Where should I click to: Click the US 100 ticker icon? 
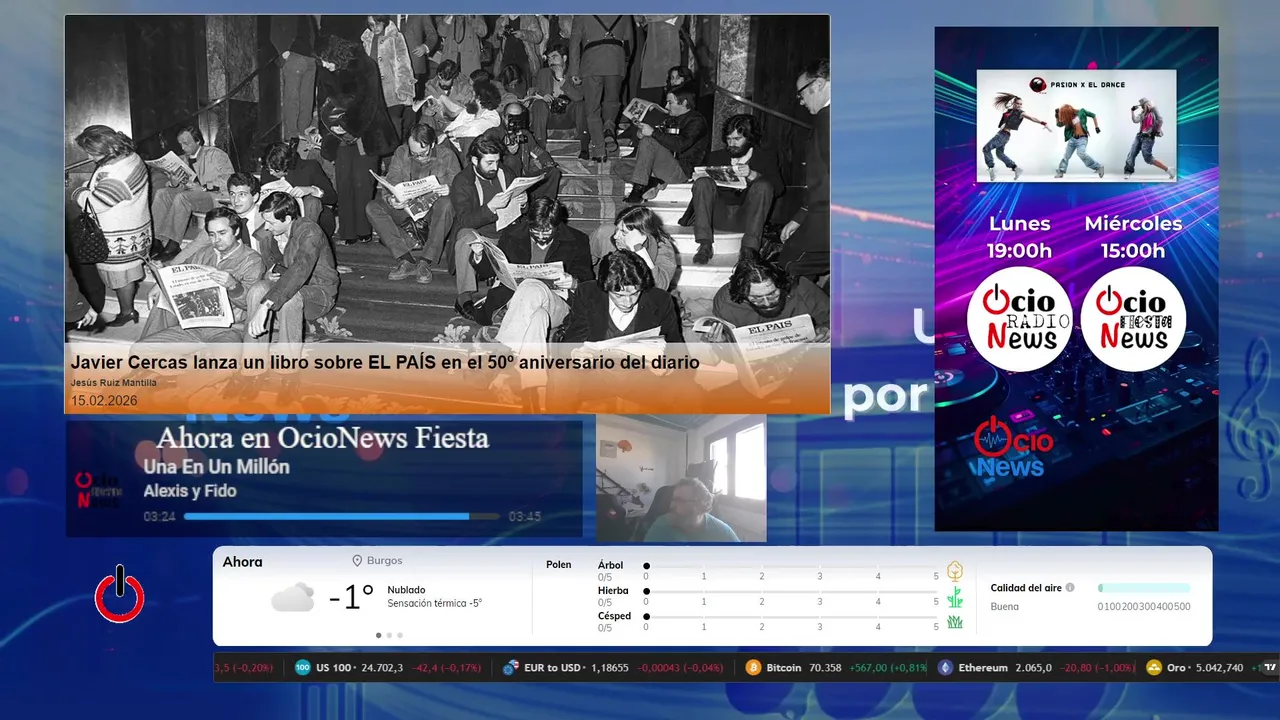[303, 667]
